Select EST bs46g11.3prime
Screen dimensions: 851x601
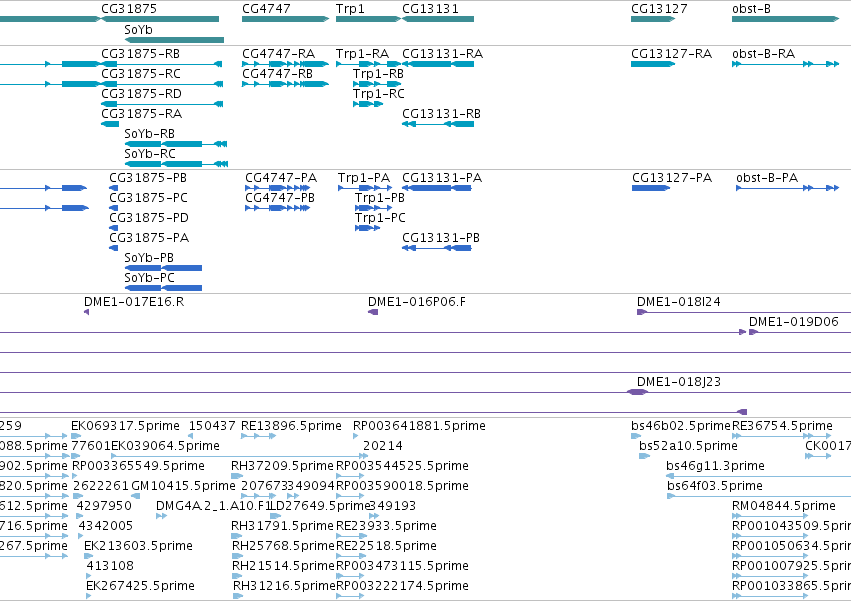759,476
